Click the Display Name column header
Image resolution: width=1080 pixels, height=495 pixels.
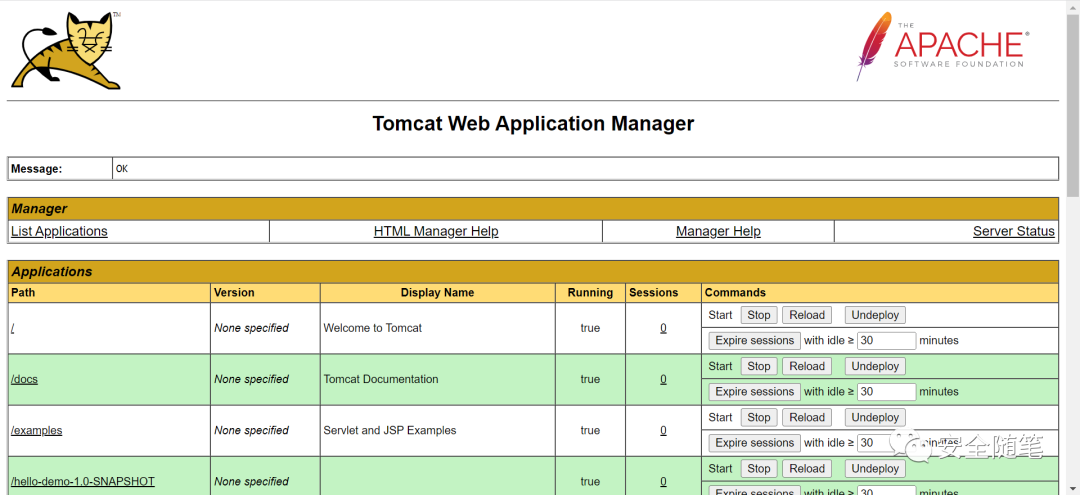coord(437,293)
